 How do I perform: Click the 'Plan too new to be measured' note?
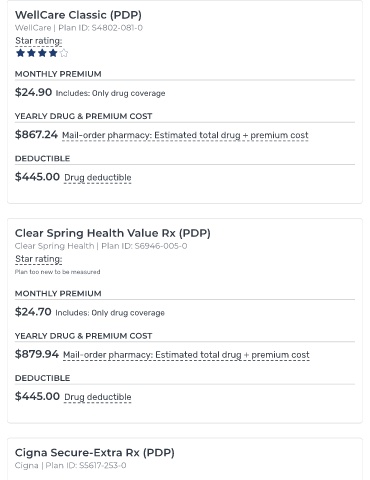click(57, 272)
